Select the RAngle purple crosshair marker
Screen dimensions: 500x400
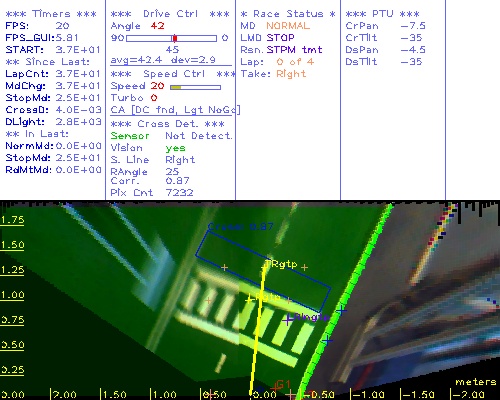(287, 320)
